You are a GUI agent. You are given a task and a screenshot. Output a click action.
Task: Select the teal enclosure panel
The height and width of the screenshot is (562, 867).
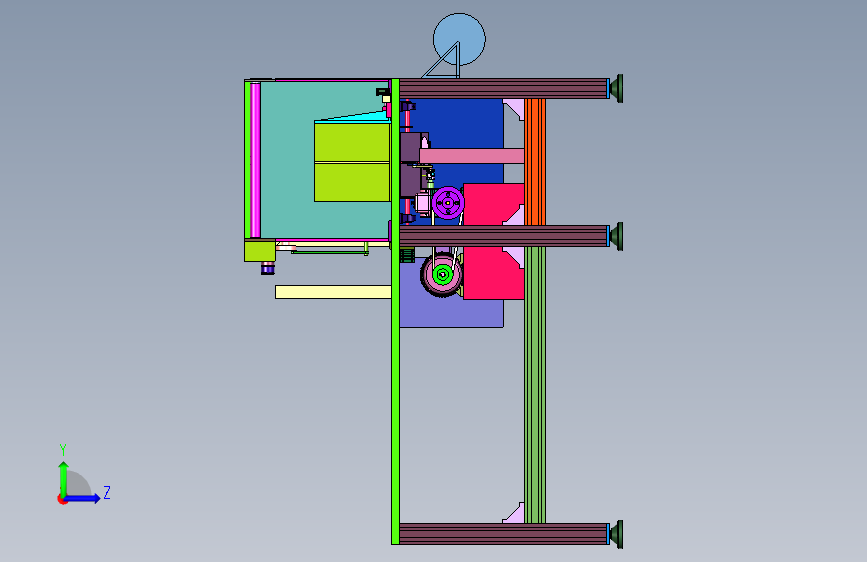point(288,160)
